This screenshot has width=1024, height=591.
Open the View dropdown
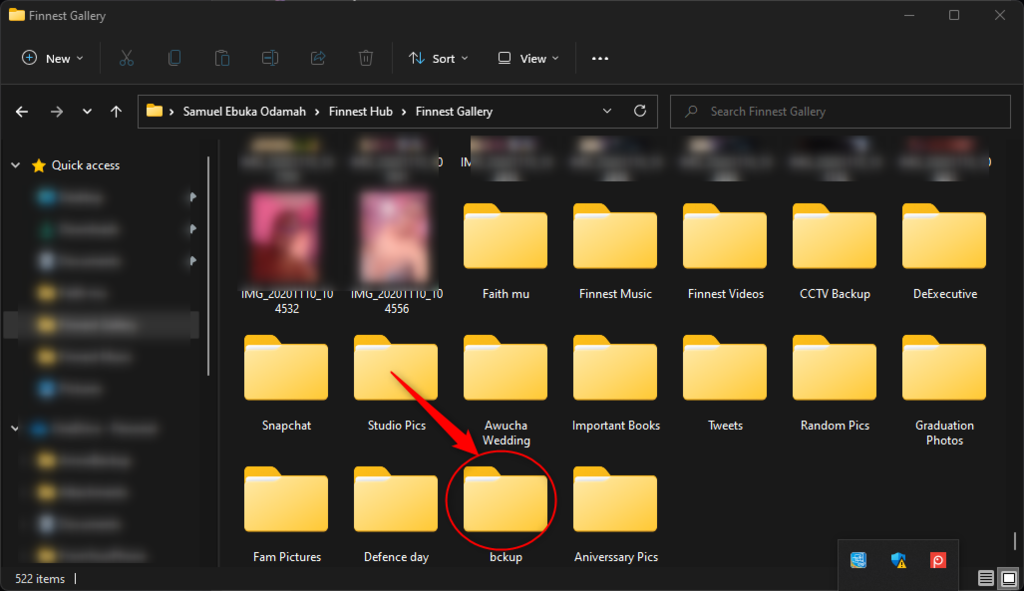pos(527,58)
